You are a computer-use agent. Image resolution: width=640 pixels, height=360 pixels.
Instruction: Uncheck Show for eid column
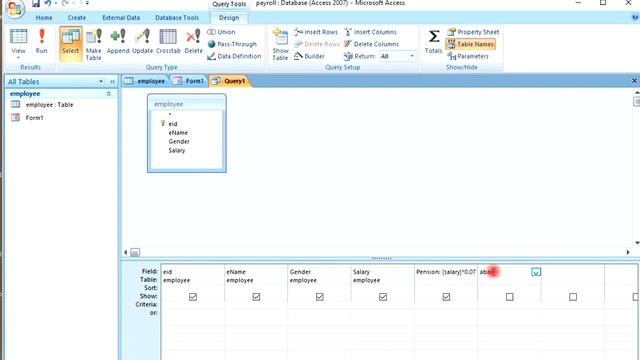(x=193, y=297)
